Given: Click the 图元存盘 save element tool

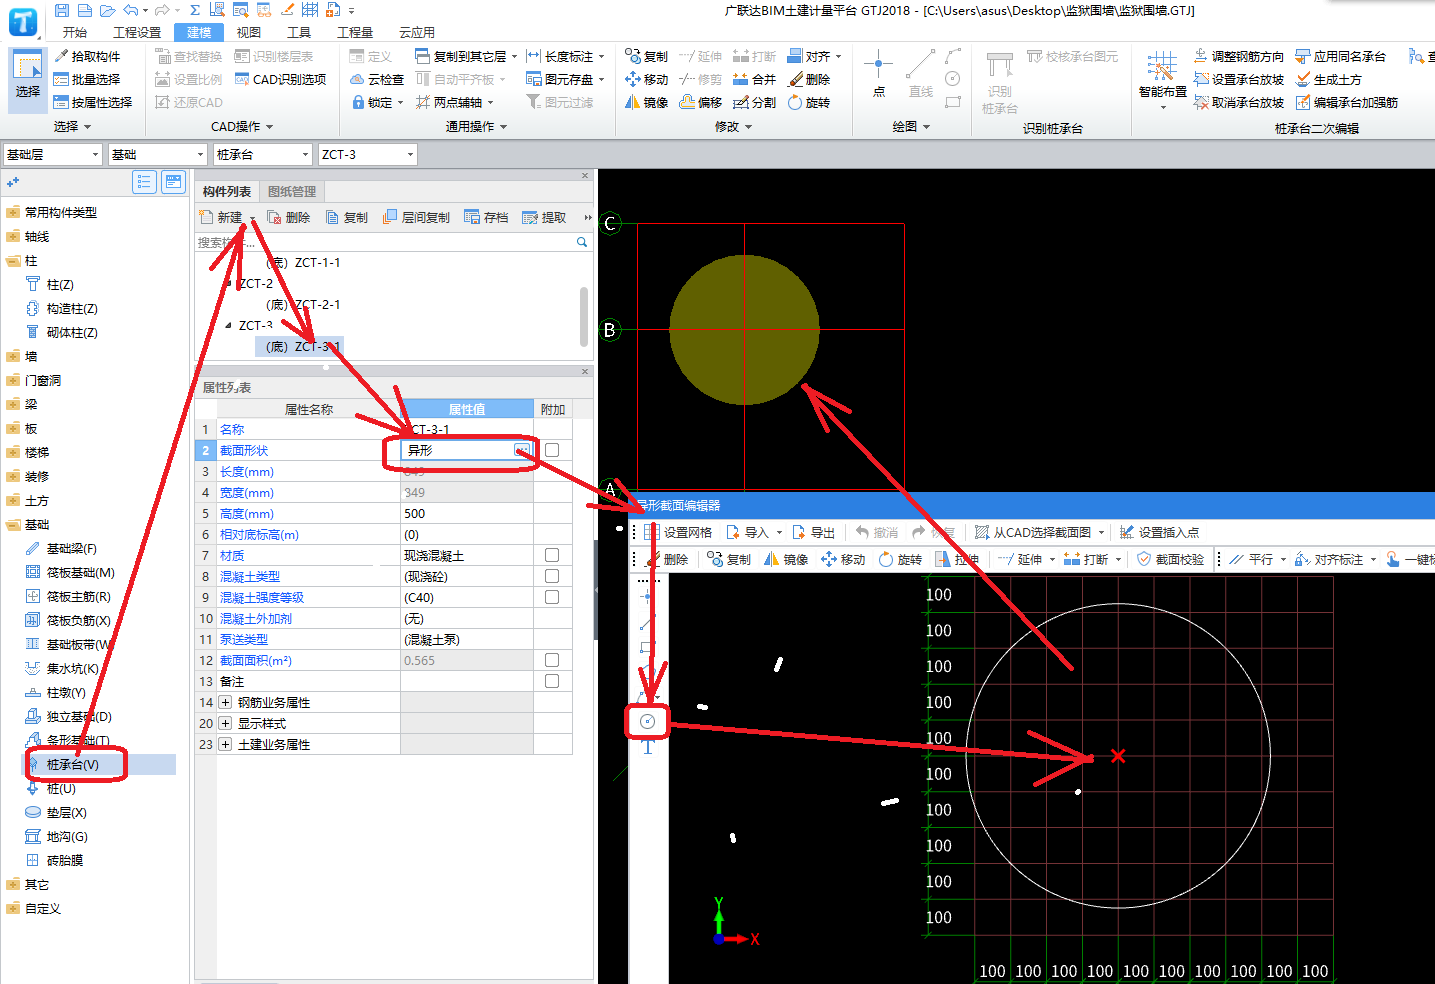Looking at the screenshot, I should [561, 79].
